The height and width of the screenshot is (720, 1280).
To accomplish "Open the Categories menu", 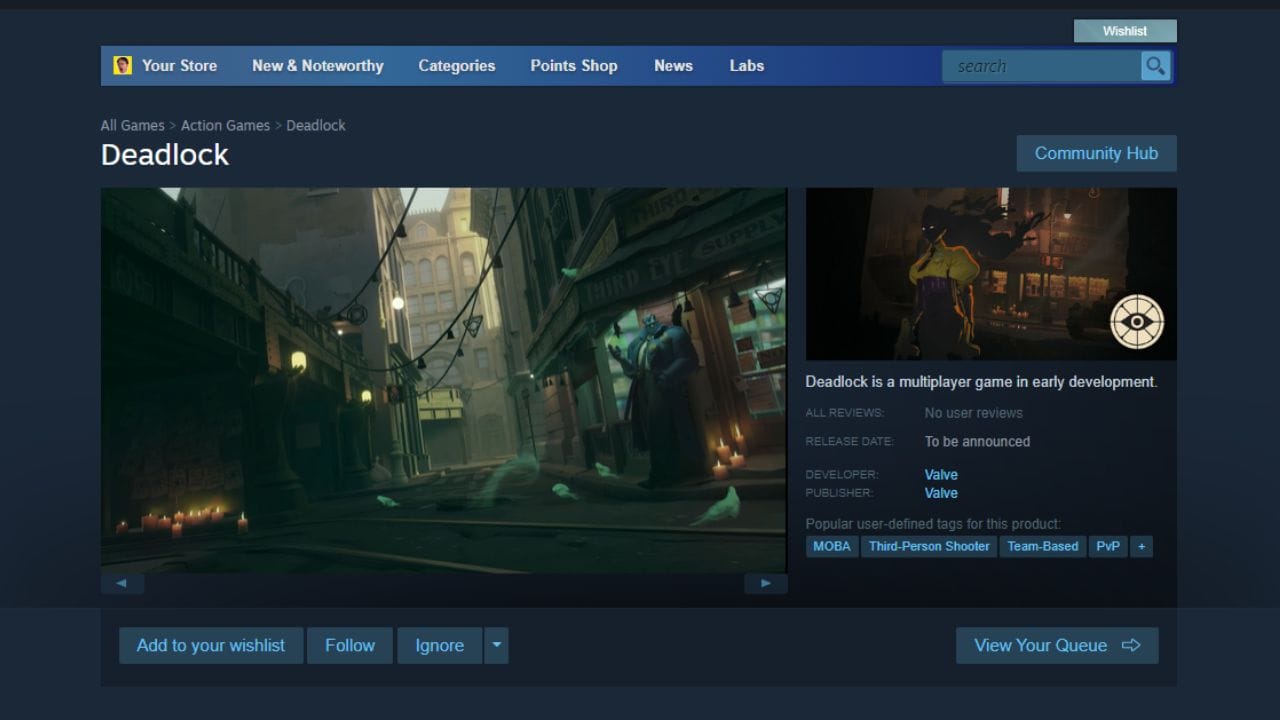I will [x=456, y=66].
